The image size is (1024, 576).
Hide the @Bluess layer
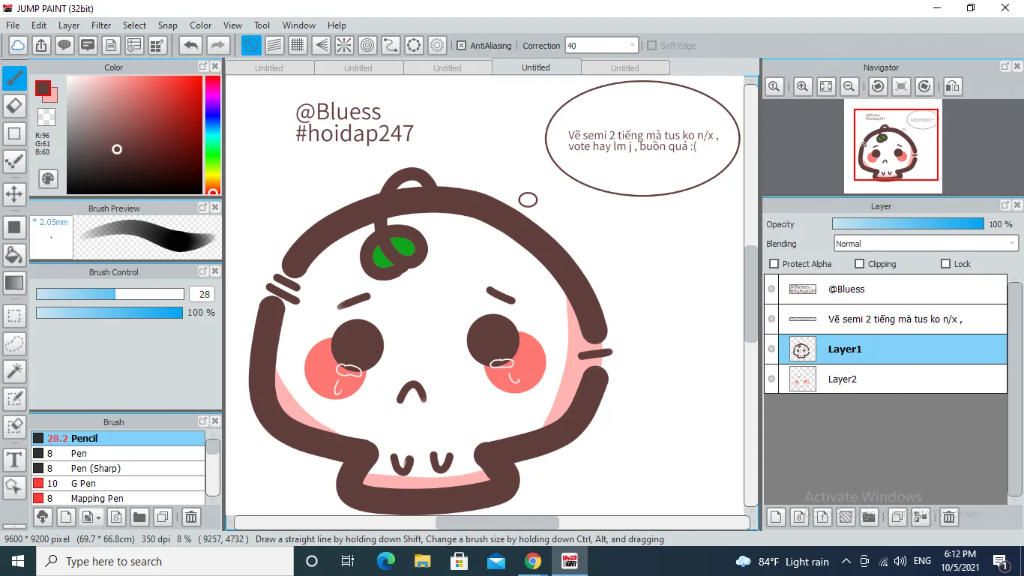(771, 289)
